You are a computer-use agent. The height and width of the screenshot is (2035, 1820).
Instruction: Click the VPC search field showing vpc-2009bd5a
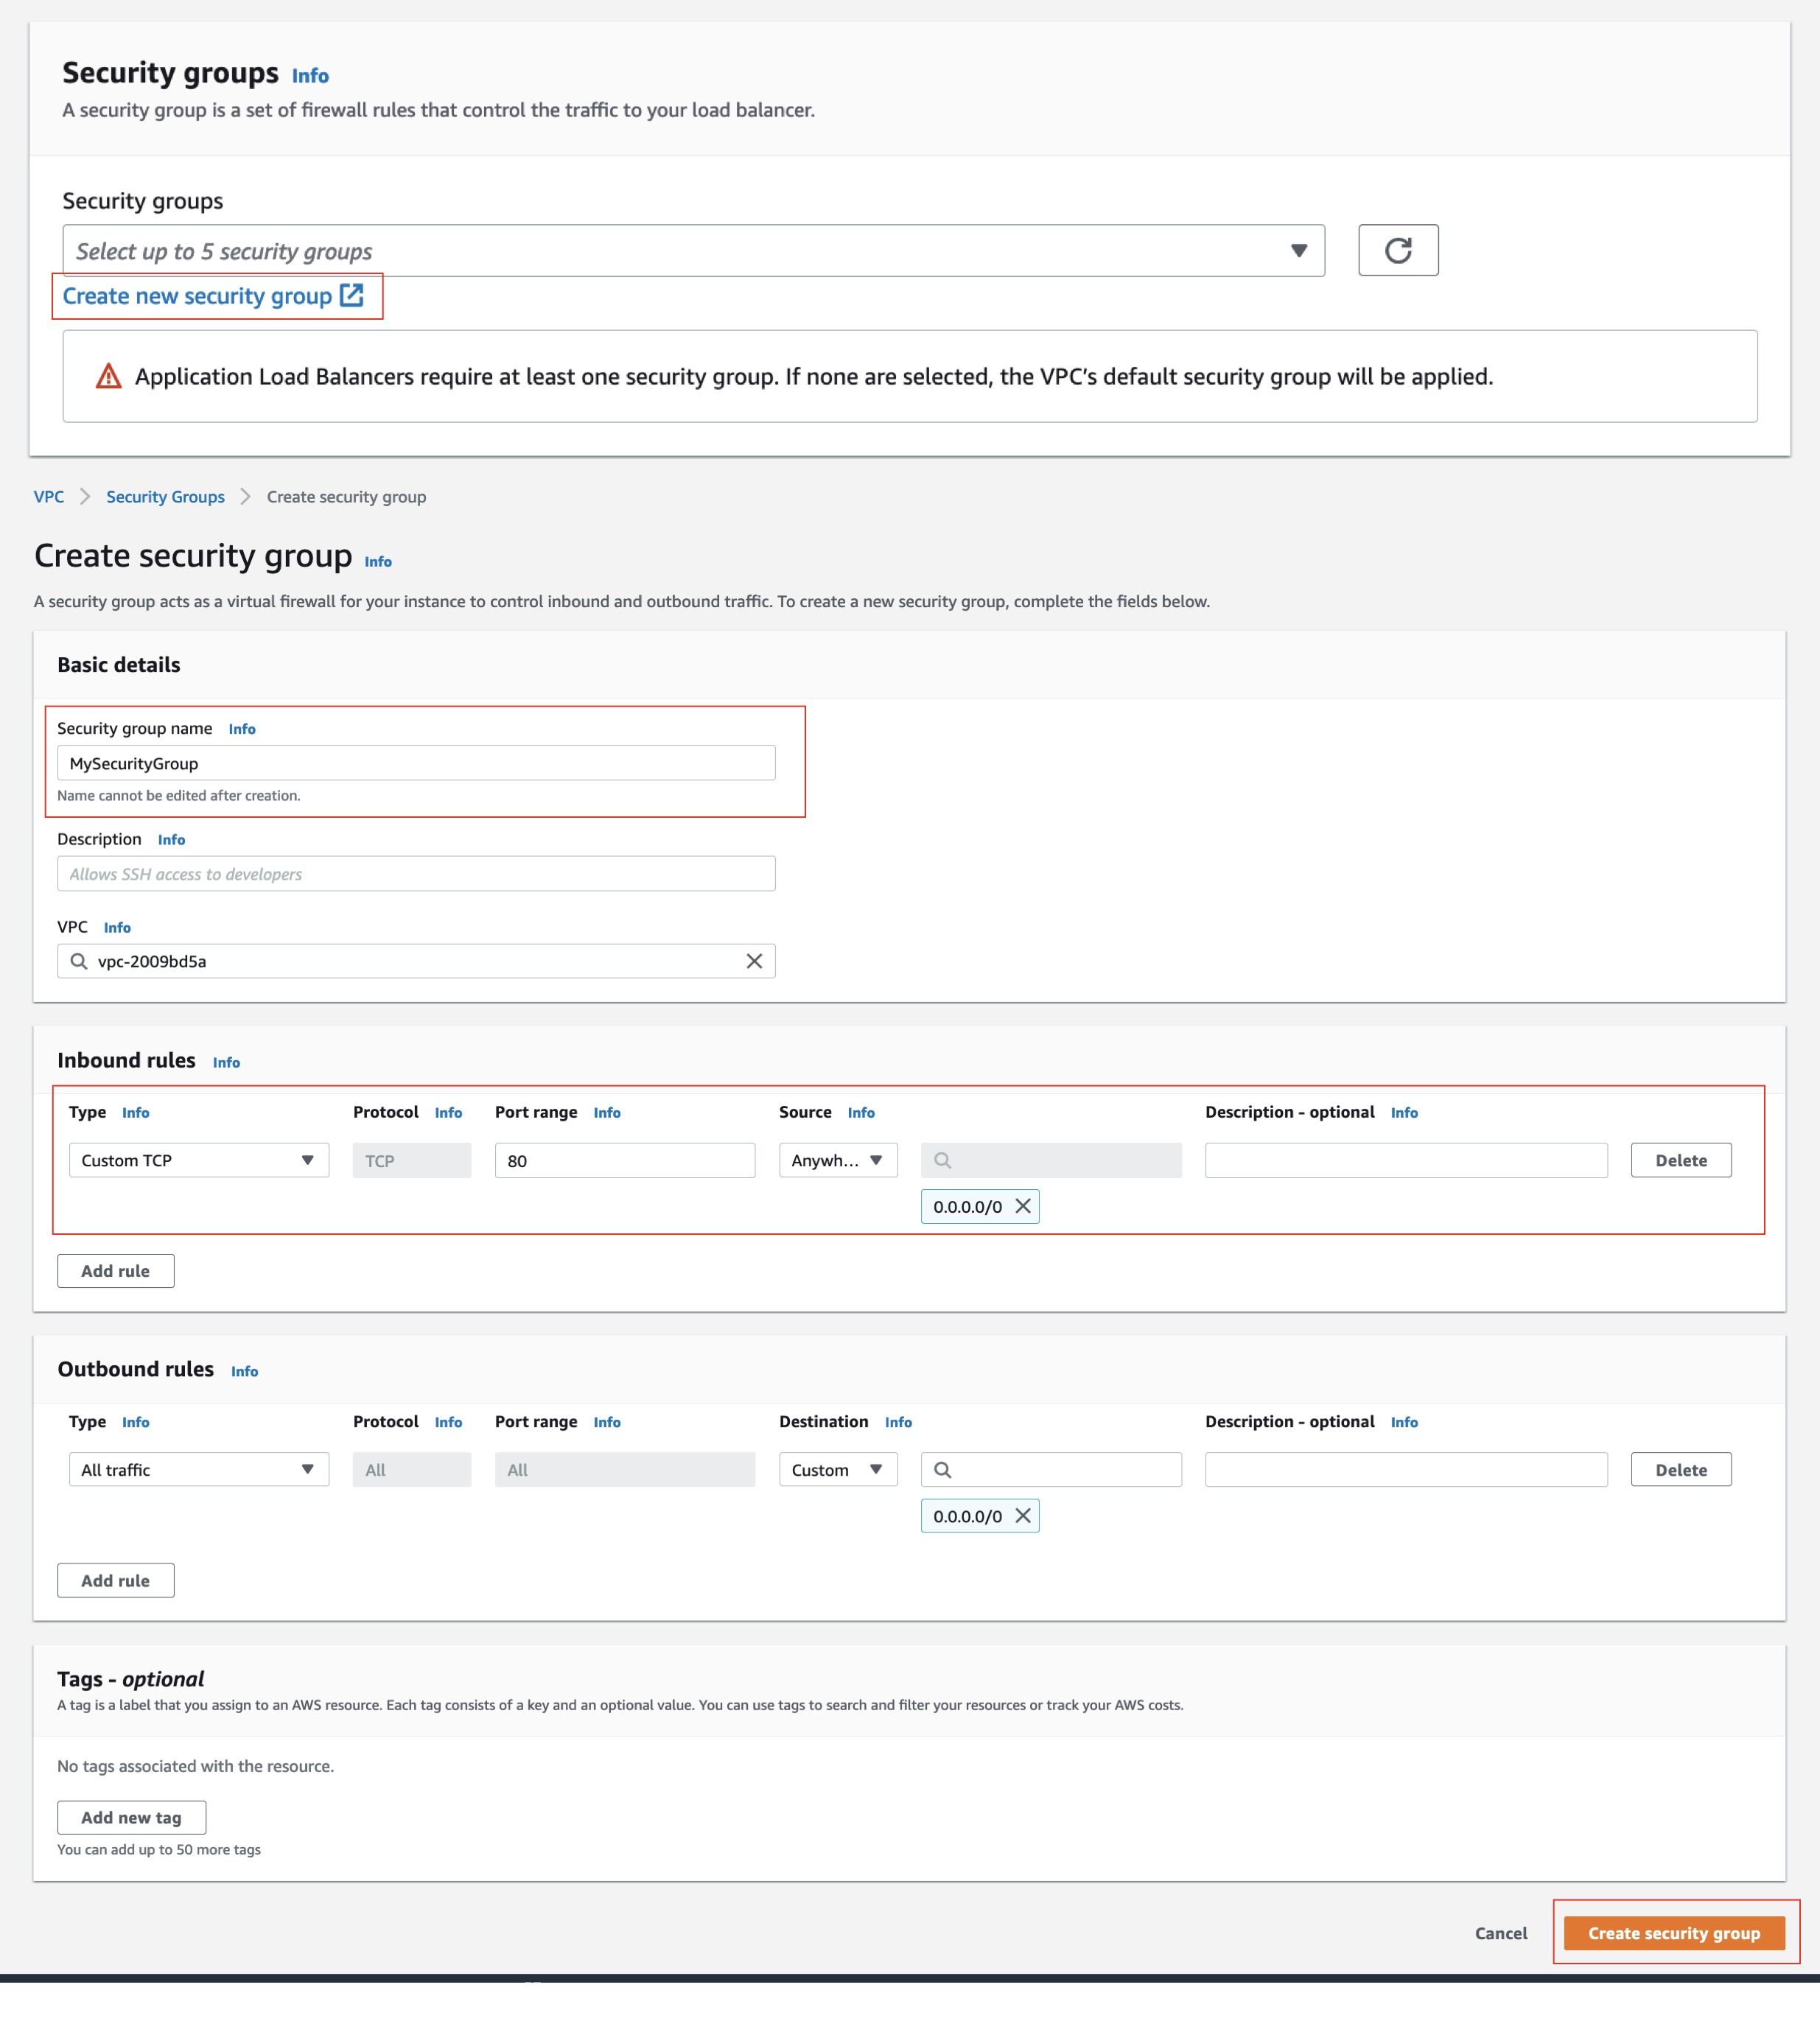416,961
